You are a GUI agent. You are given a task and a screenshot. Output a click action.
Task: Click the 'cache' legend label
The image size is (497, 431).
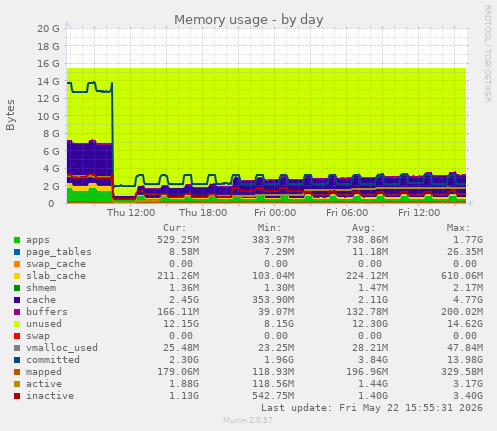pos(41,300)
